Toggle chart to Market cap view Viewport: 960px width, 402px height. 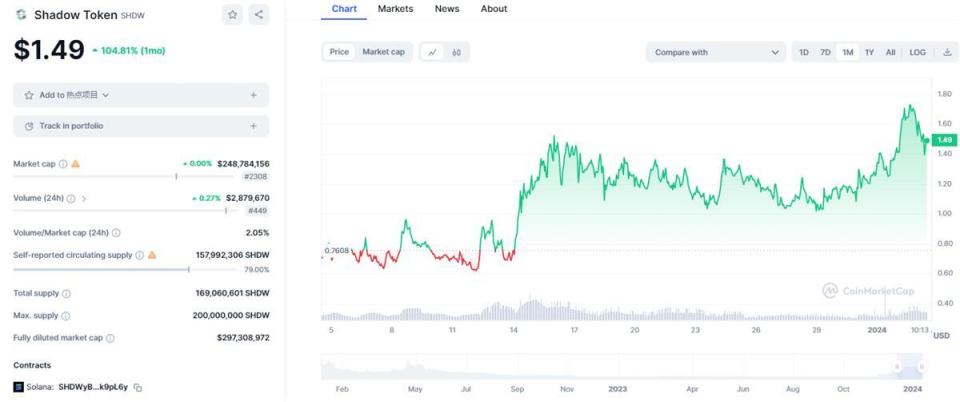point(383,52)
